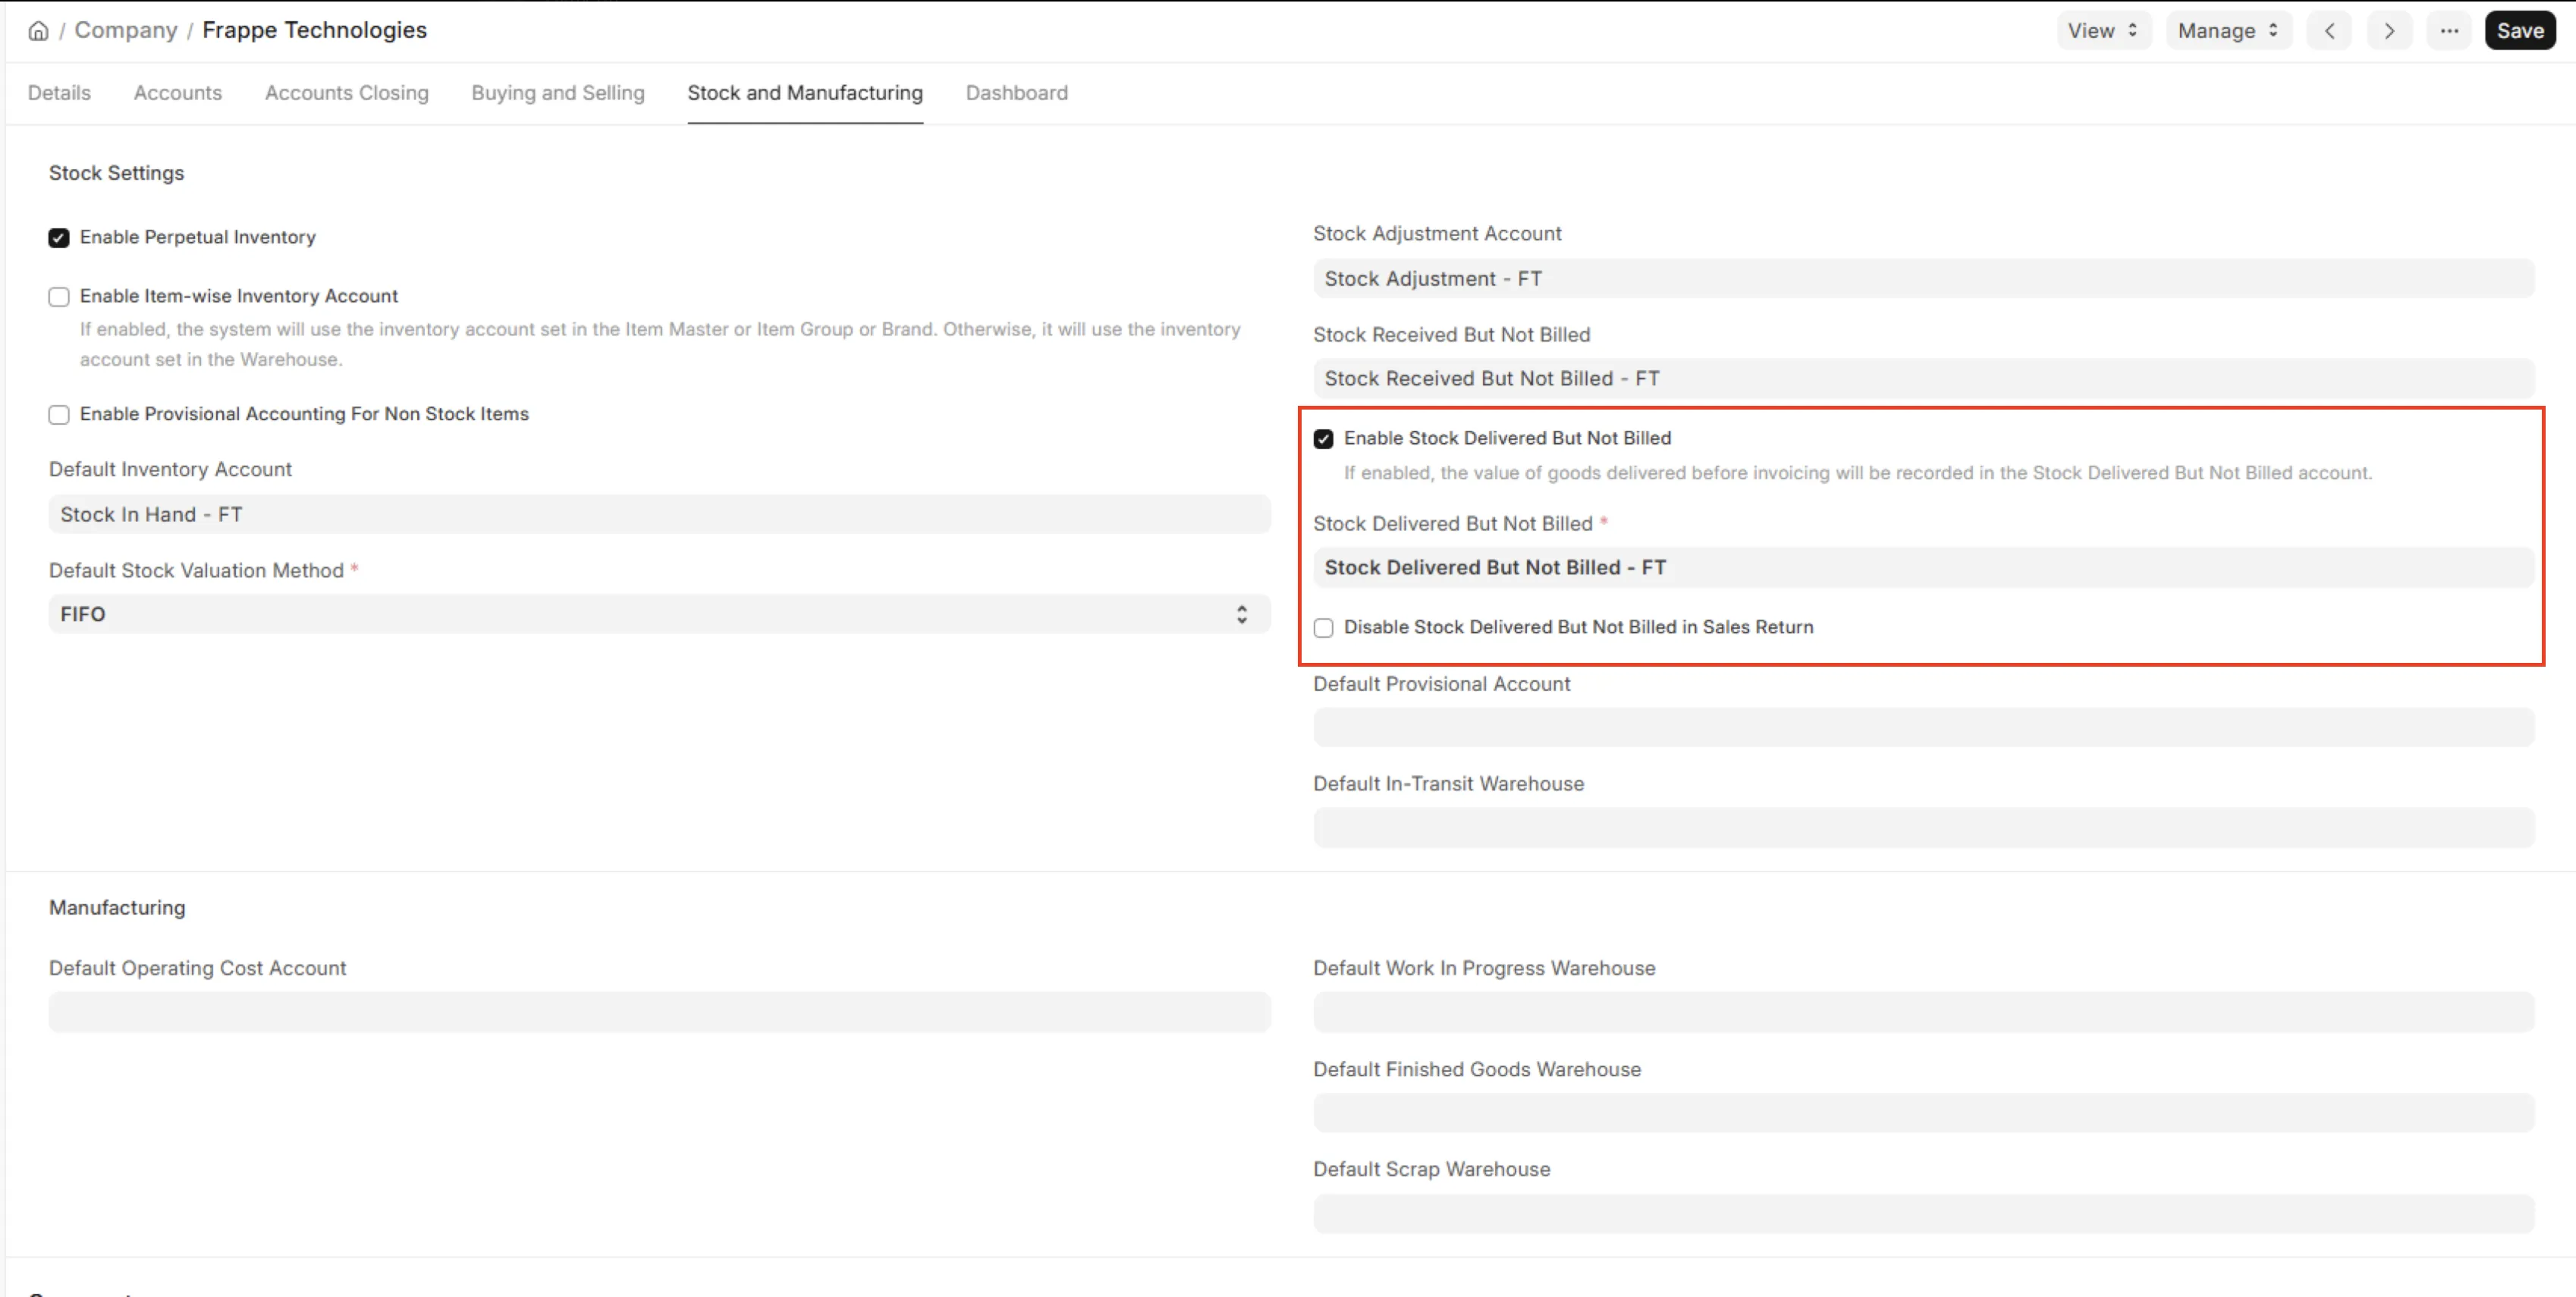Enable Item-wise Inventory Account checkbox
This screenshot has width=2576, height=1297.
coord(59,297)
